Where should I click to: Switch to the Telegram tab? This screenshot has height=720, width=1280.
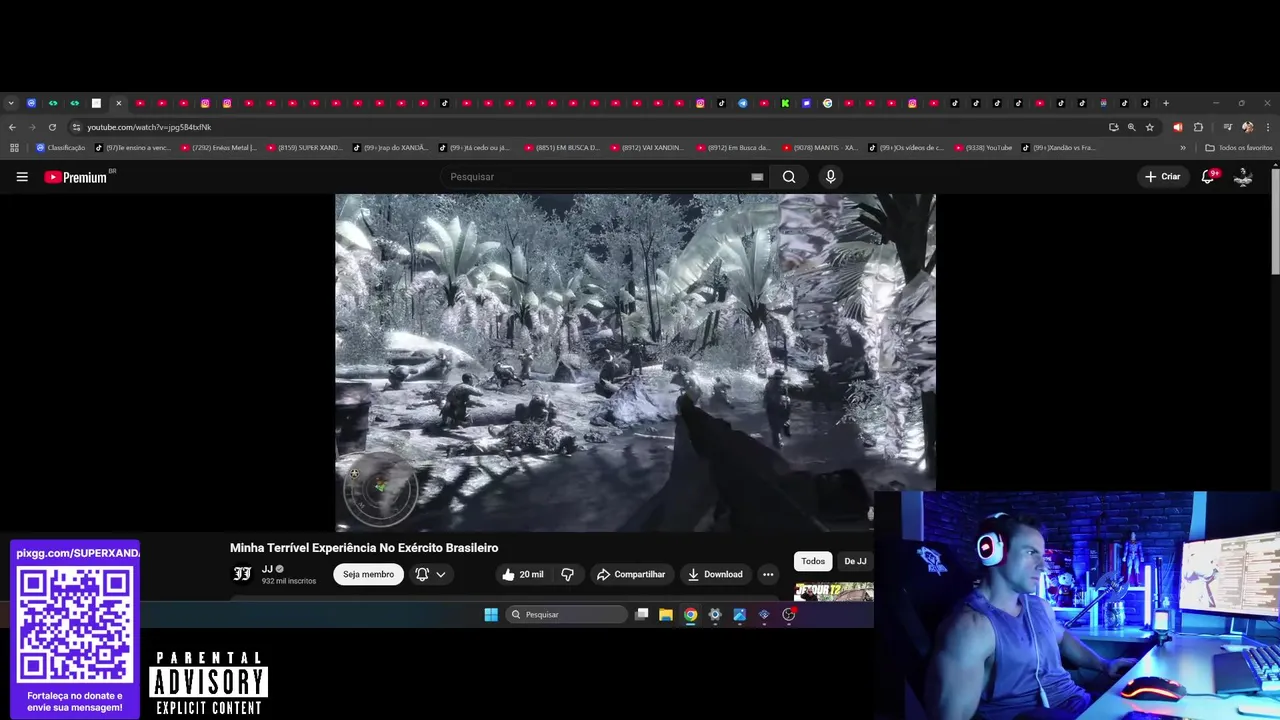pos(743,103)
